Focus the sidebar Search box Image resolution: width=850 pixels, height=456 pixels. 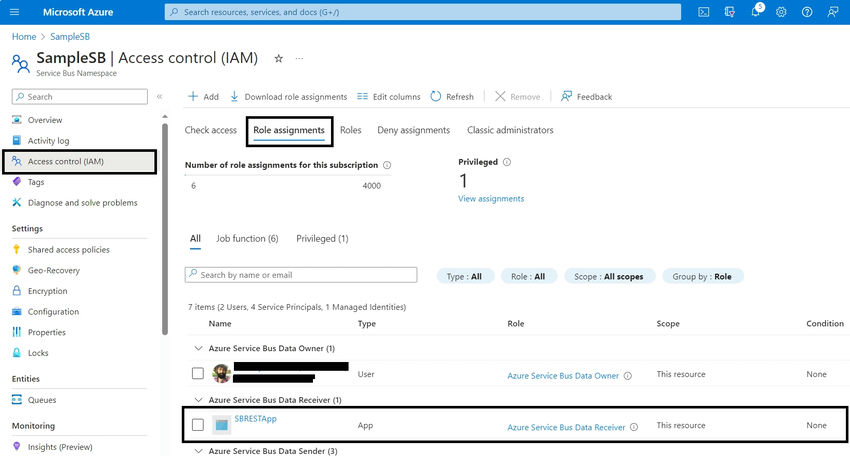[x=80, y=97]
